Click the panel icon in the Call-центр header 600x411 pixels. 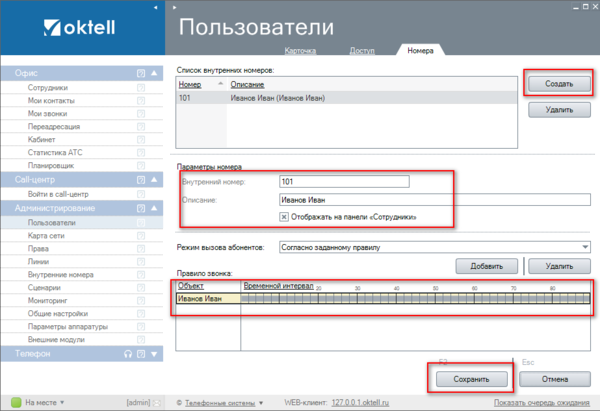coord(141,180)
